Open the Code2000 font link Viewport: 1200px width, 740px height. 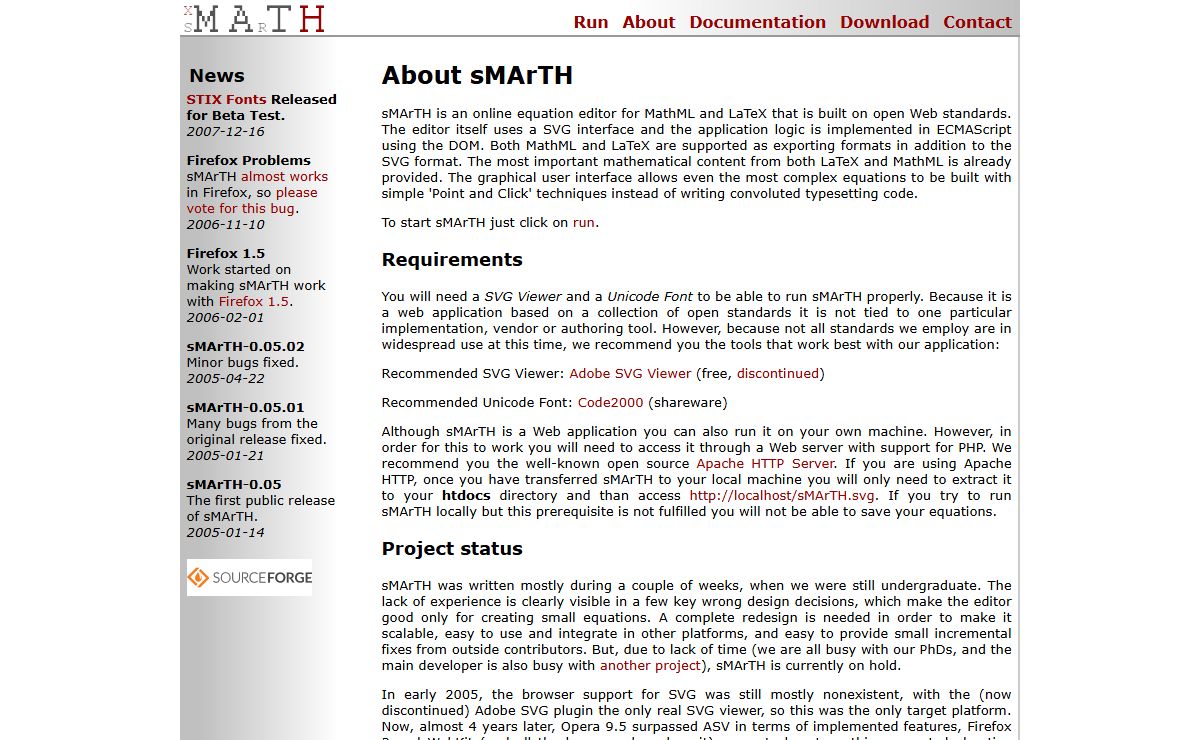[x=611, y=402]
